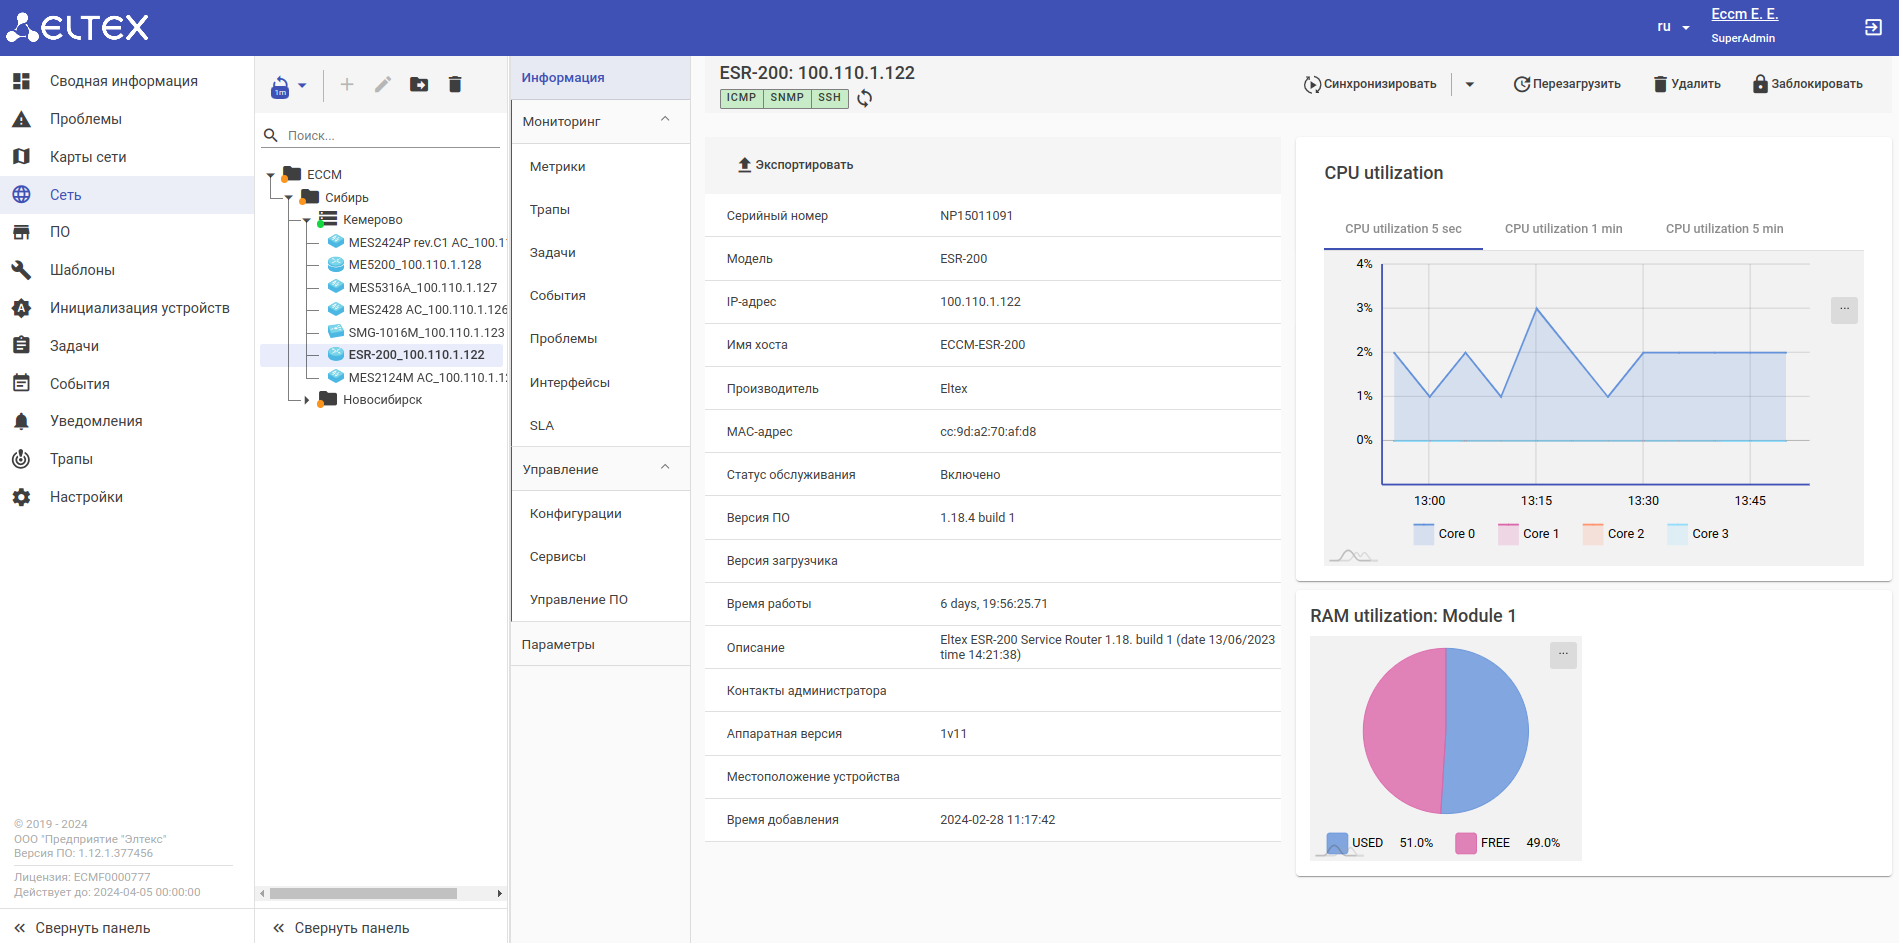Switch to CPU utilization 5 min tab
Viewport: 1899px width, 943px height.
click(1724, 229)
